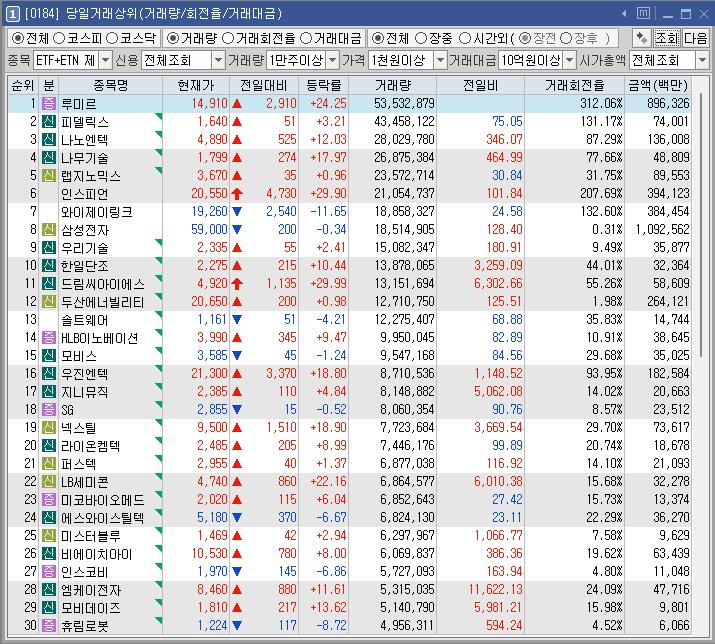Click the green corner marker on 솔트웨어 row
This screenshot has height=644, width=715.
[x=159, y=315]
